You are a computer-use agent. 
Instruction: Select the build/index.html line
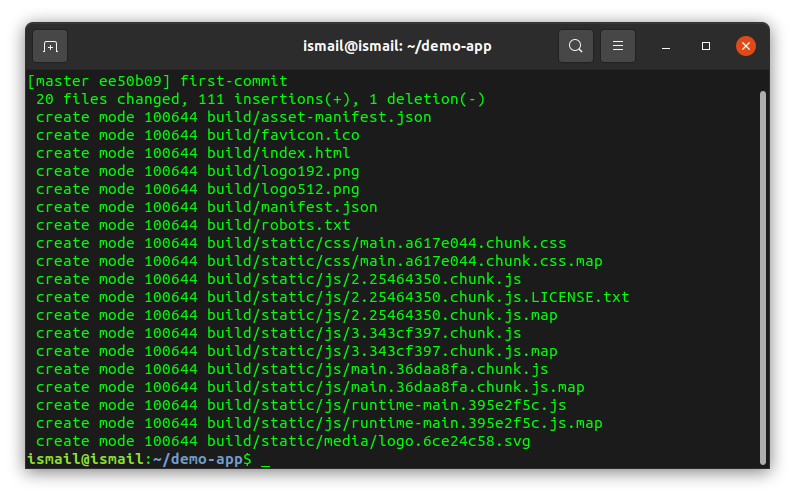click(x=278, y=153)
